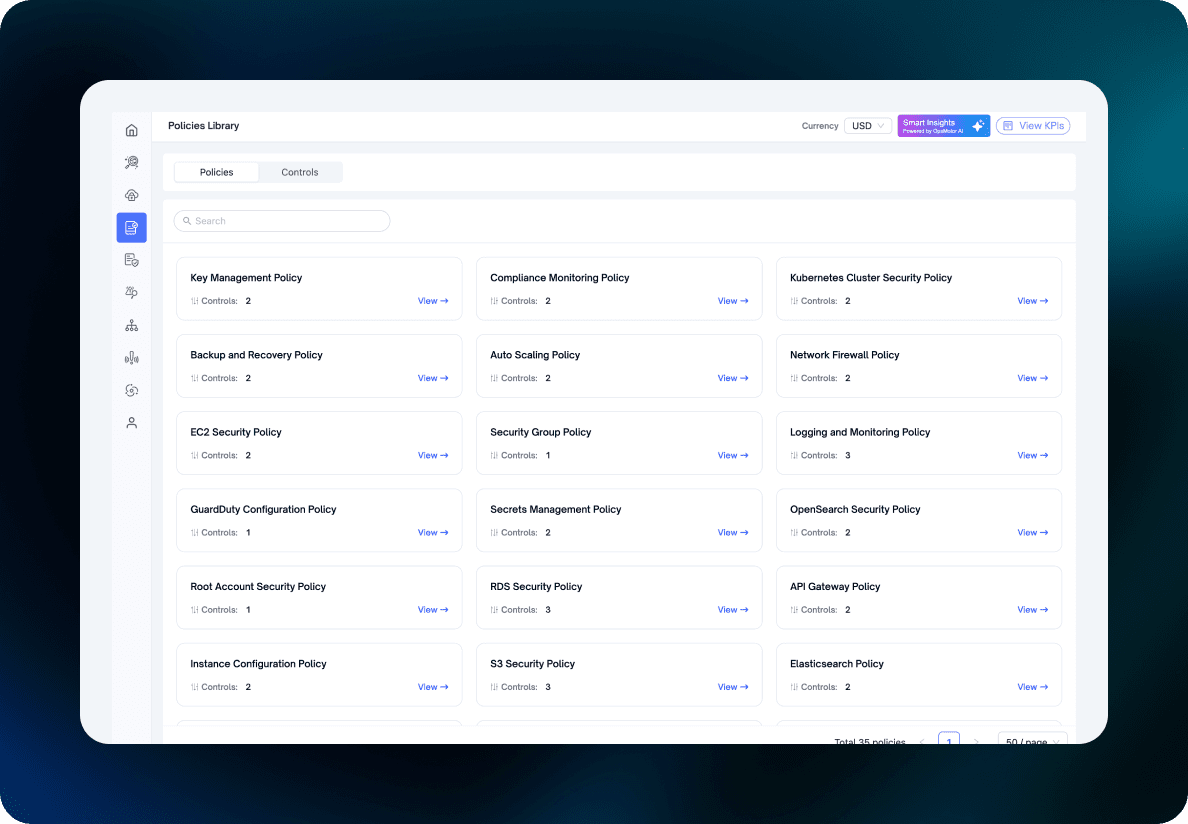Switch to the Policies tab
This screenshot has width=1188, height=824.
pyautogui.click(x=217, y=173)
